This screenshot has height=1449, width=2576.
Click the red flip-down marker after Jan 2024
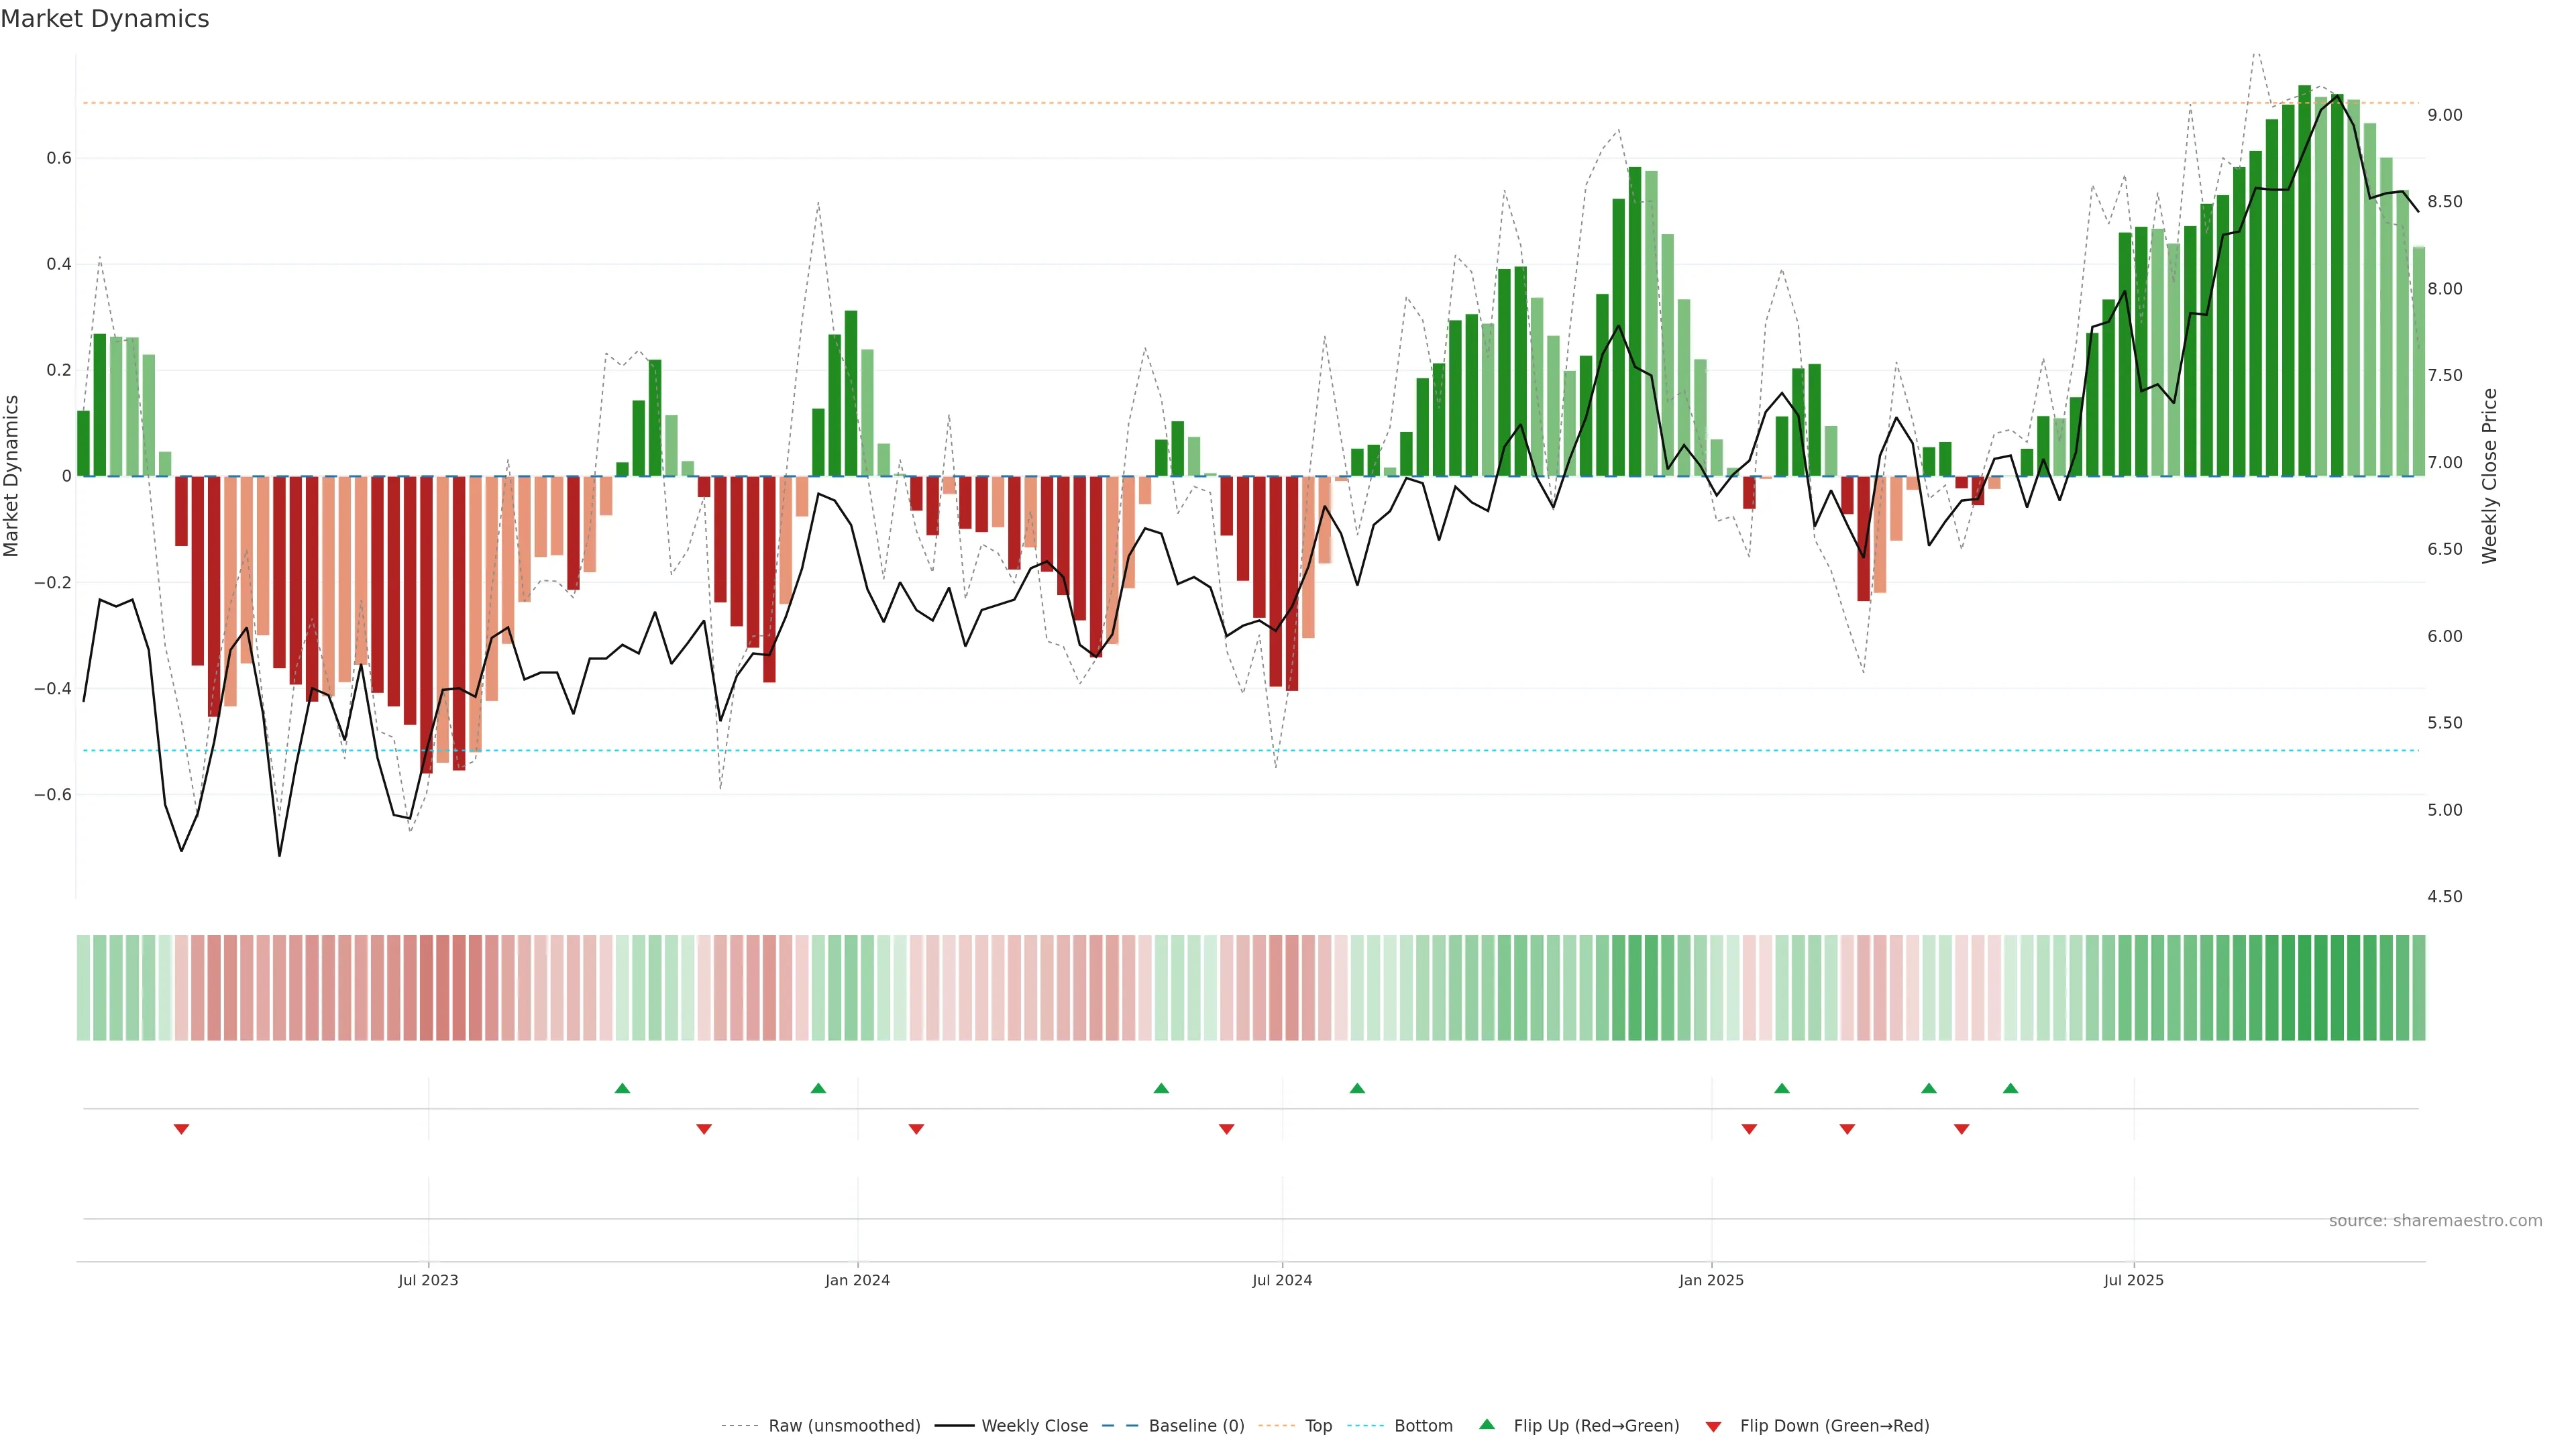[916, 1129]
